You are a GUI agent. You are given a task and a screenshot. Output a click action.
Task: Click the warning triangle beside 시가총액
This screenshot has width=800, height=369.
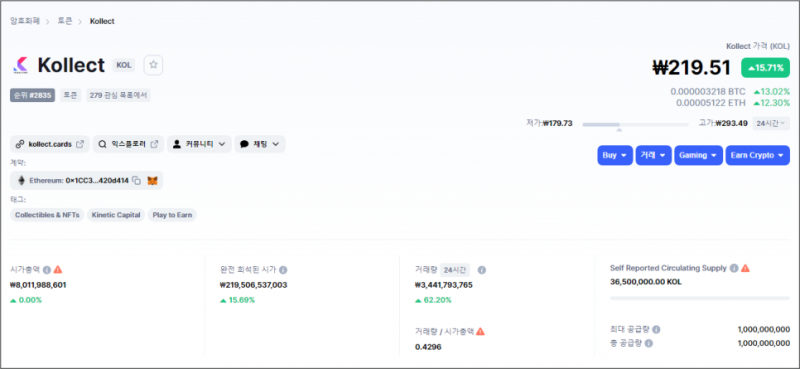(x=58, y=269)
